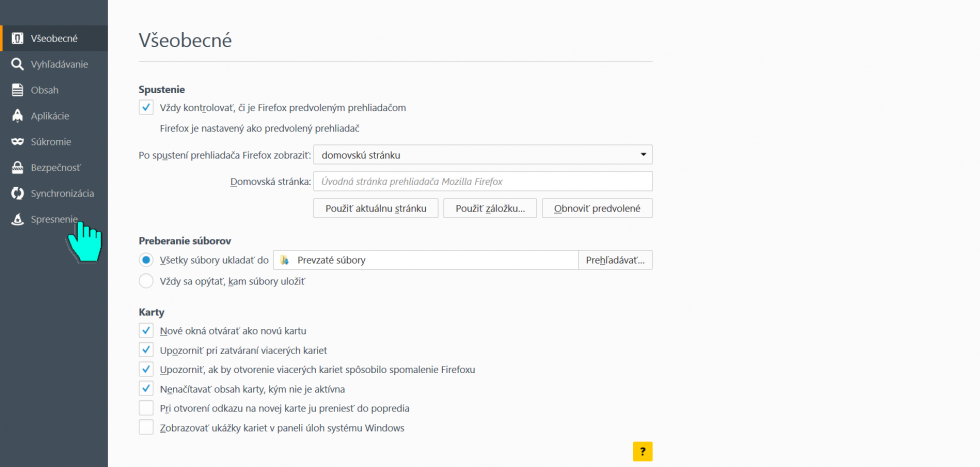Click the Všeobecné sidebar icon
The image size is (980, 467).
18,38
